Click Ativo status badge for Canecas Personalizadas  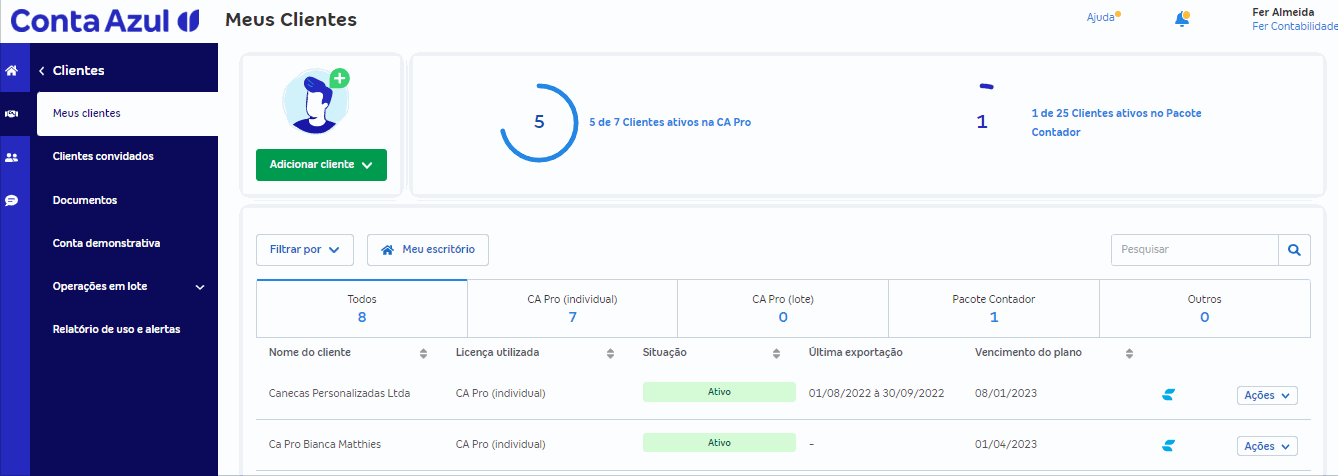719,392
